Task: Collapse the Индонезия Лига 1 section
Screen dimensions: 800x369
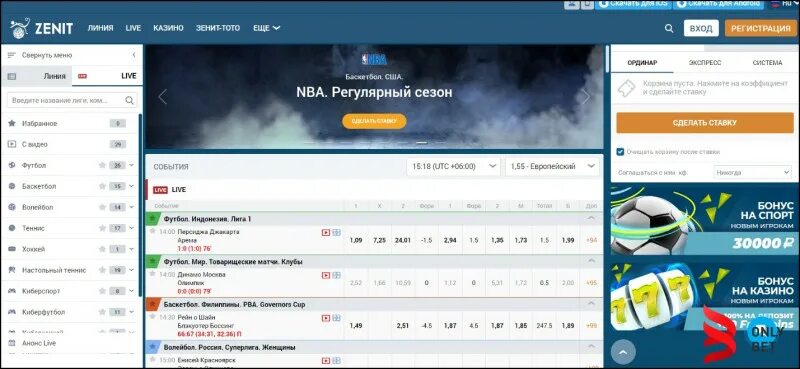Action: pyautogui.click(x=591, y=218)
